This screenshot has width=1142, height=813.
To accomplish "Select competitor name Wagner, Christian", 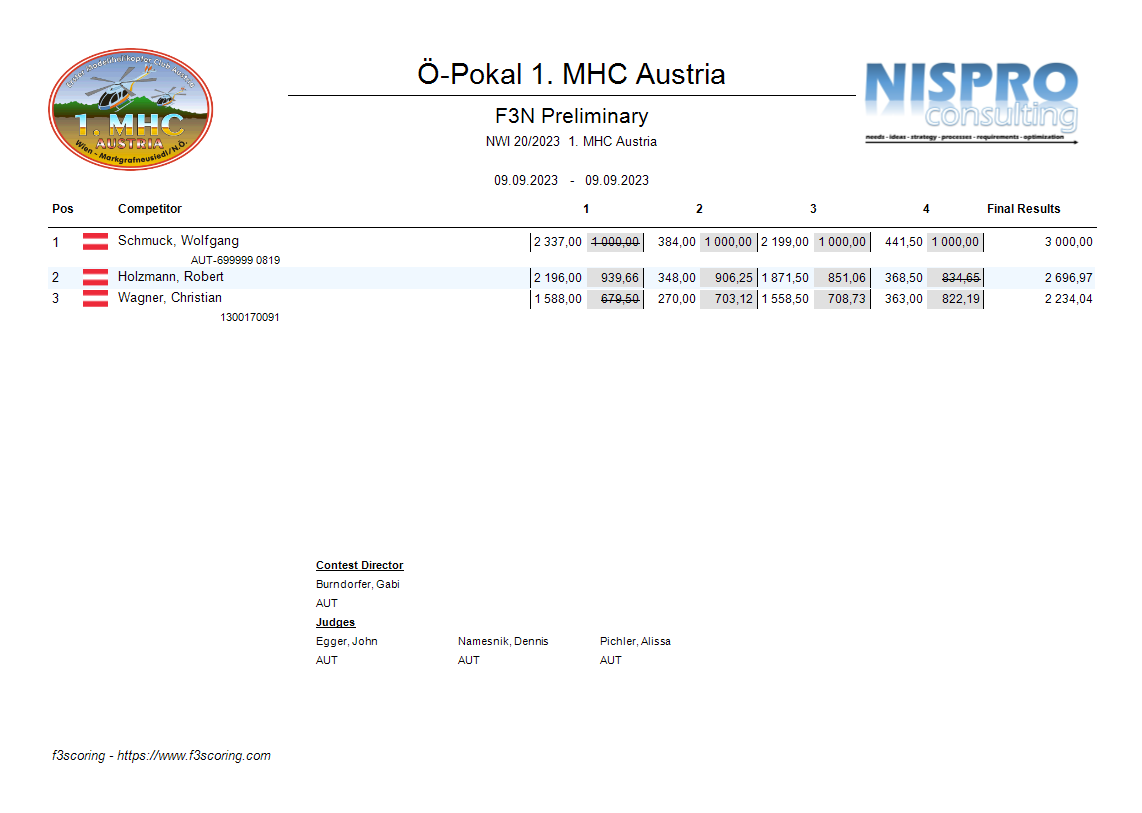I will point(169,298).
